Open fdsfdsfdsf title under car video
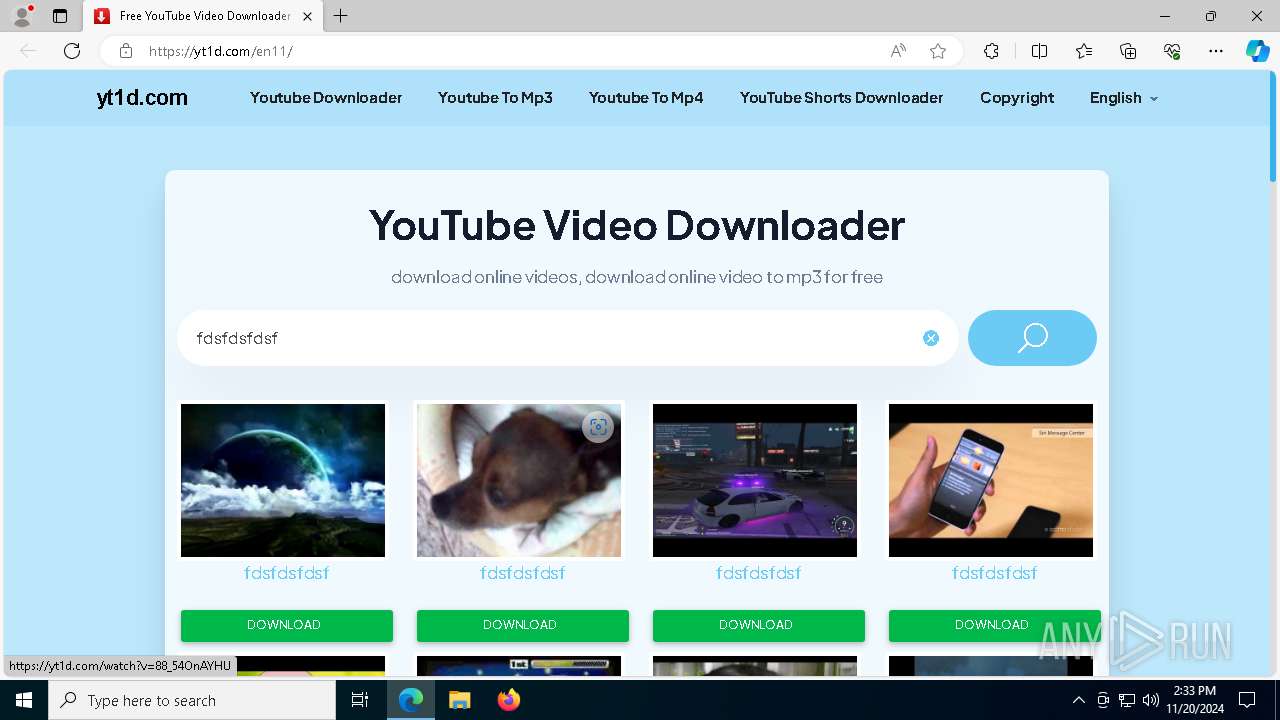1280x720 pixels. tap(758, 573)
